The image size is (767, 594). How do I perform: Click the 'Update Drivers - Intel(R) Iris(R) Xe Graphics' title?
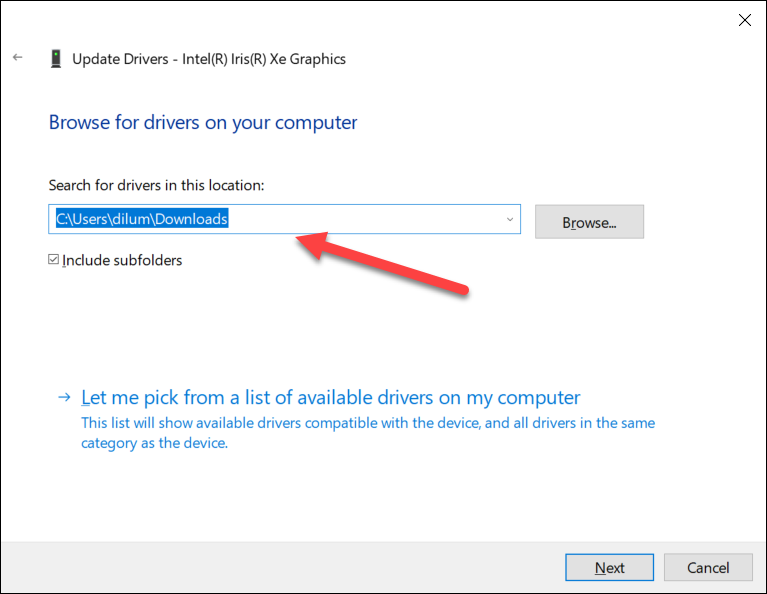coord(209,59)
